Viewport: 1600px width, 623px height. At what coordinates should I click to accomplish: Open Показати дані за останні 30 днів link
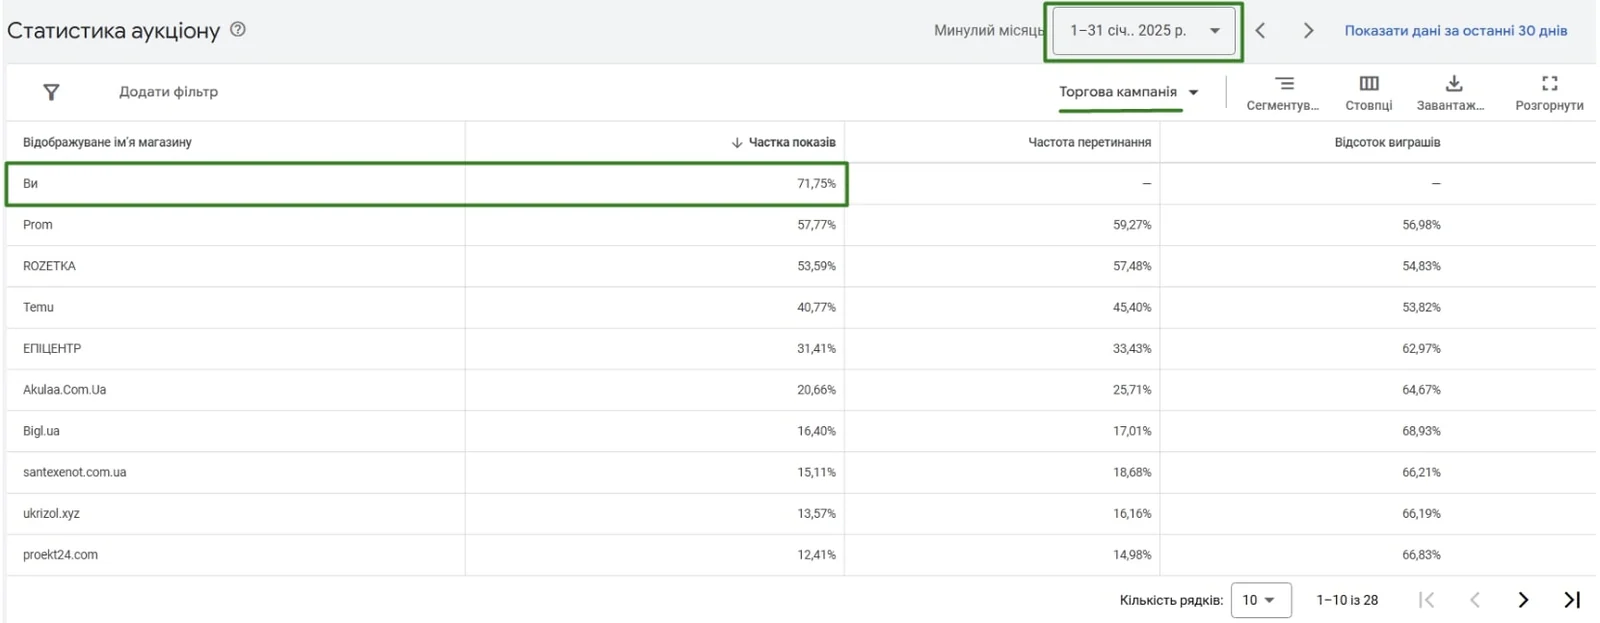tap(1456, 31)
